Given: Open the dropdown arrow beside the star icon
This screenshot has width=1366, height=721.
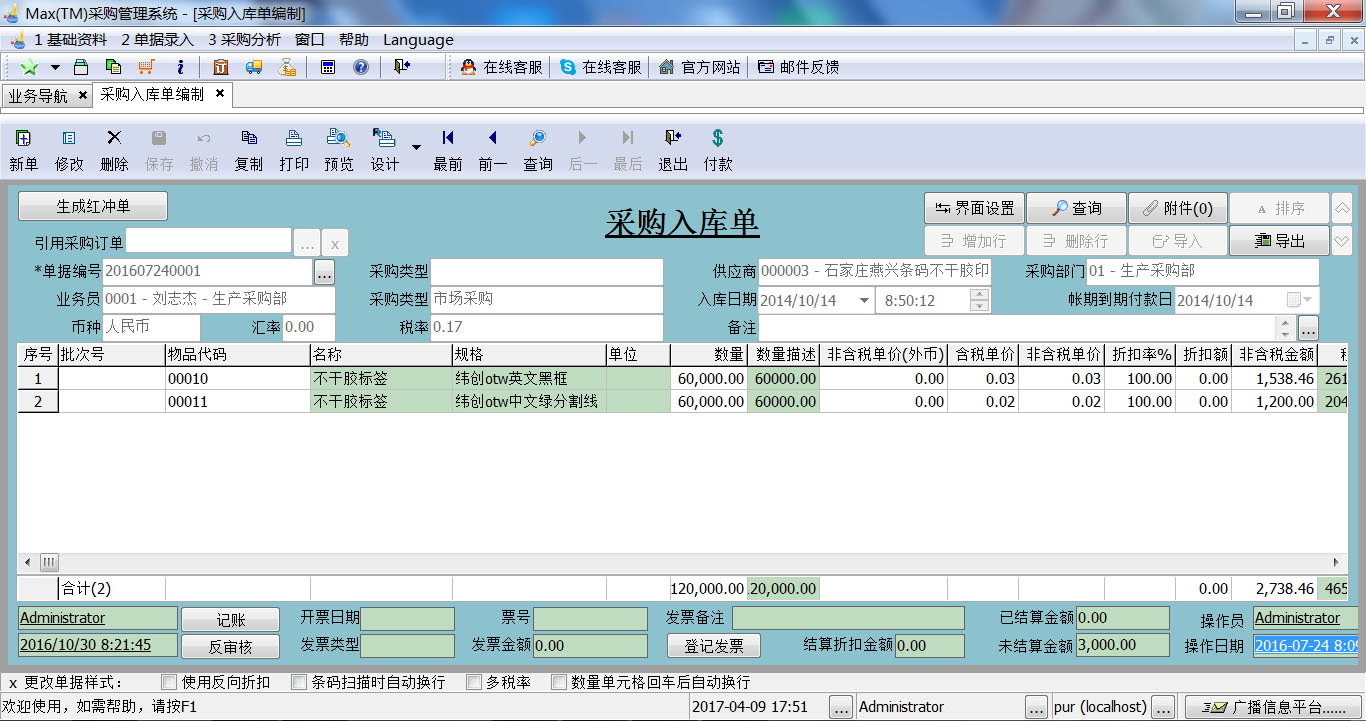Looking at the screenshot, I should click(55, 67).
